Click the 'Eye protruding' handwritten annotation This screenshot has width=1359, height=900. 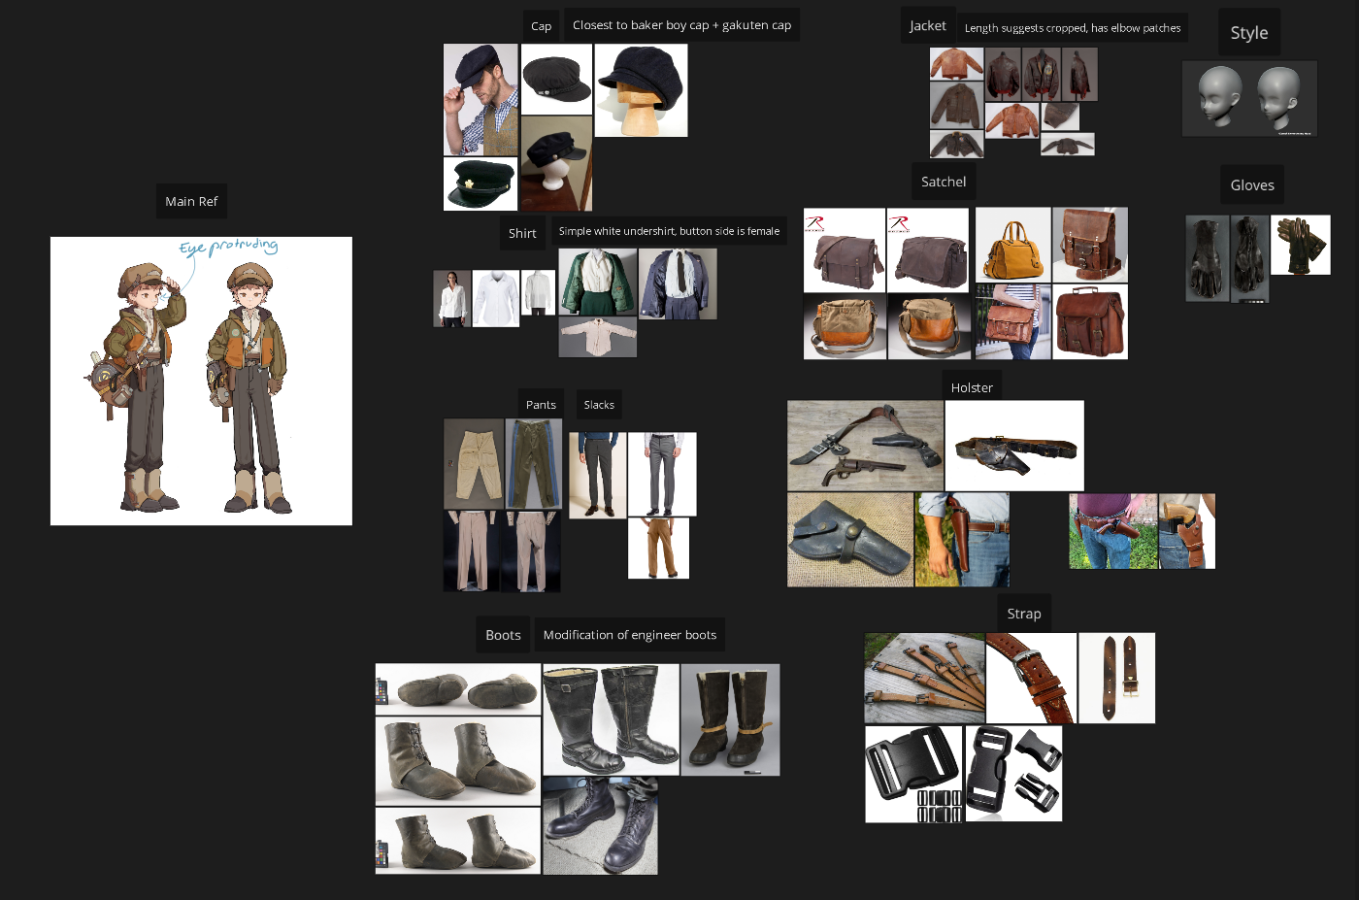coord(229,247)
